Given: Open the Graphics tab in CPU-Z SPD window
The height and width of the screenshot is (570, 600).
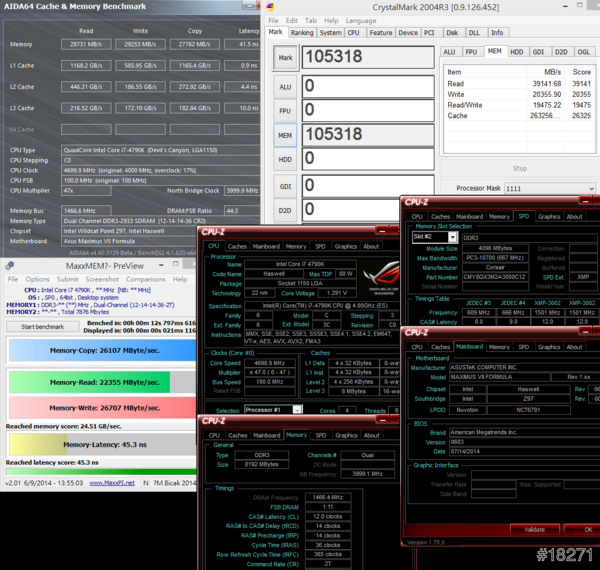Looking at the screenshot, I should coord(549,216).
